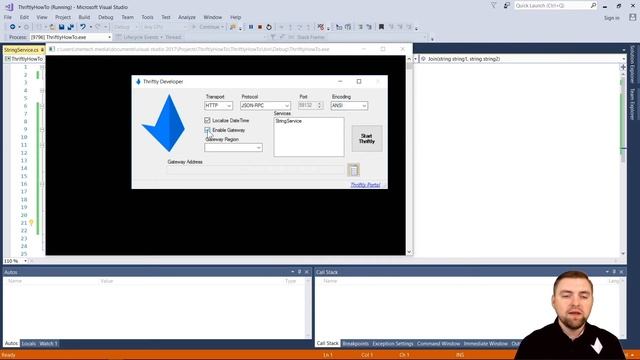This screenshot has width=640, height=360.
Task: Open the Build menu
Action: click(x=84, y=17)
